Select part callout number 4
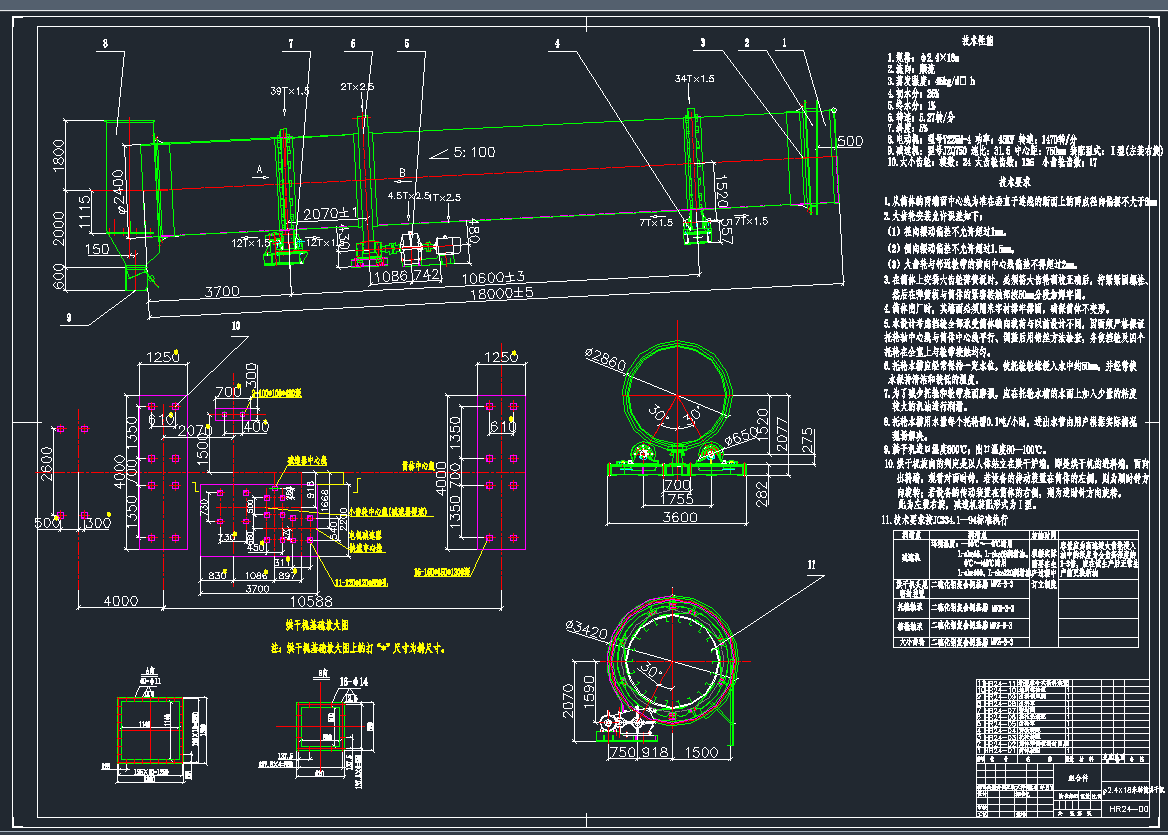Image resolution: width=1168 pixels, height=835 pixels. pos(558,43)
